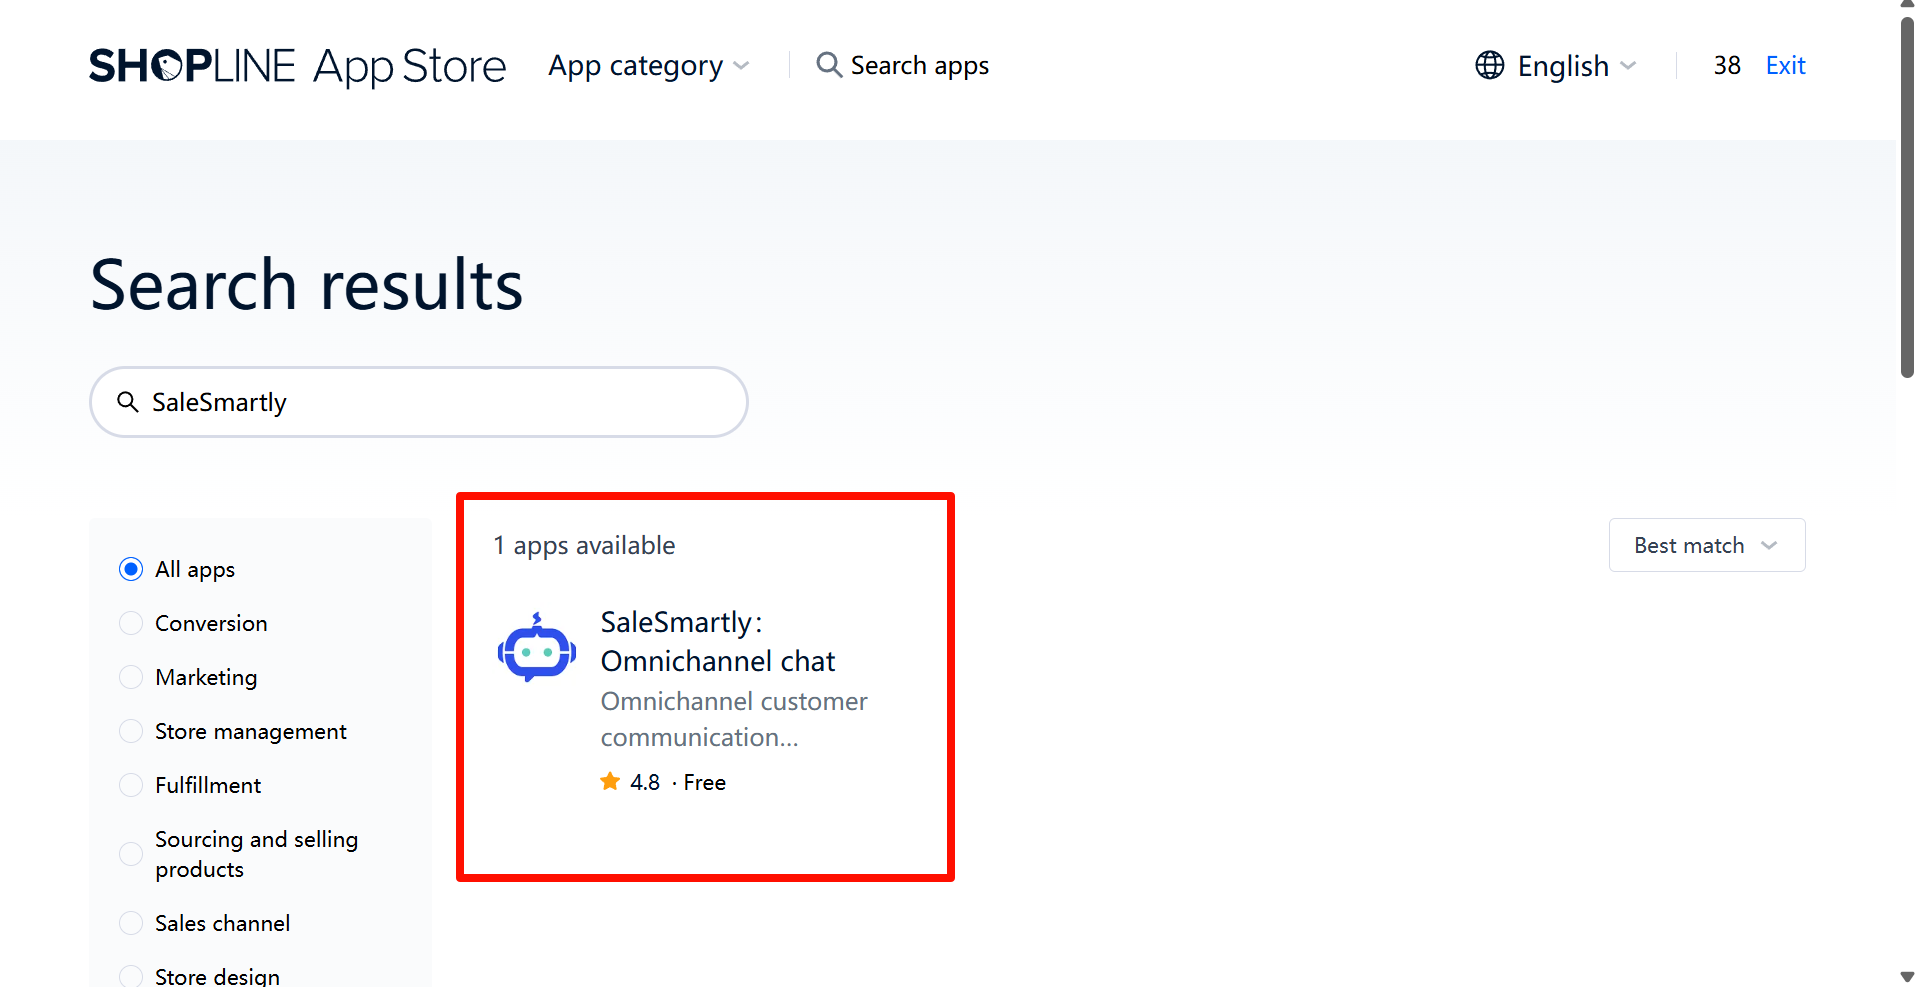Choose the Store management filter
Viewport: 1919px width, 987px height.
131,731
